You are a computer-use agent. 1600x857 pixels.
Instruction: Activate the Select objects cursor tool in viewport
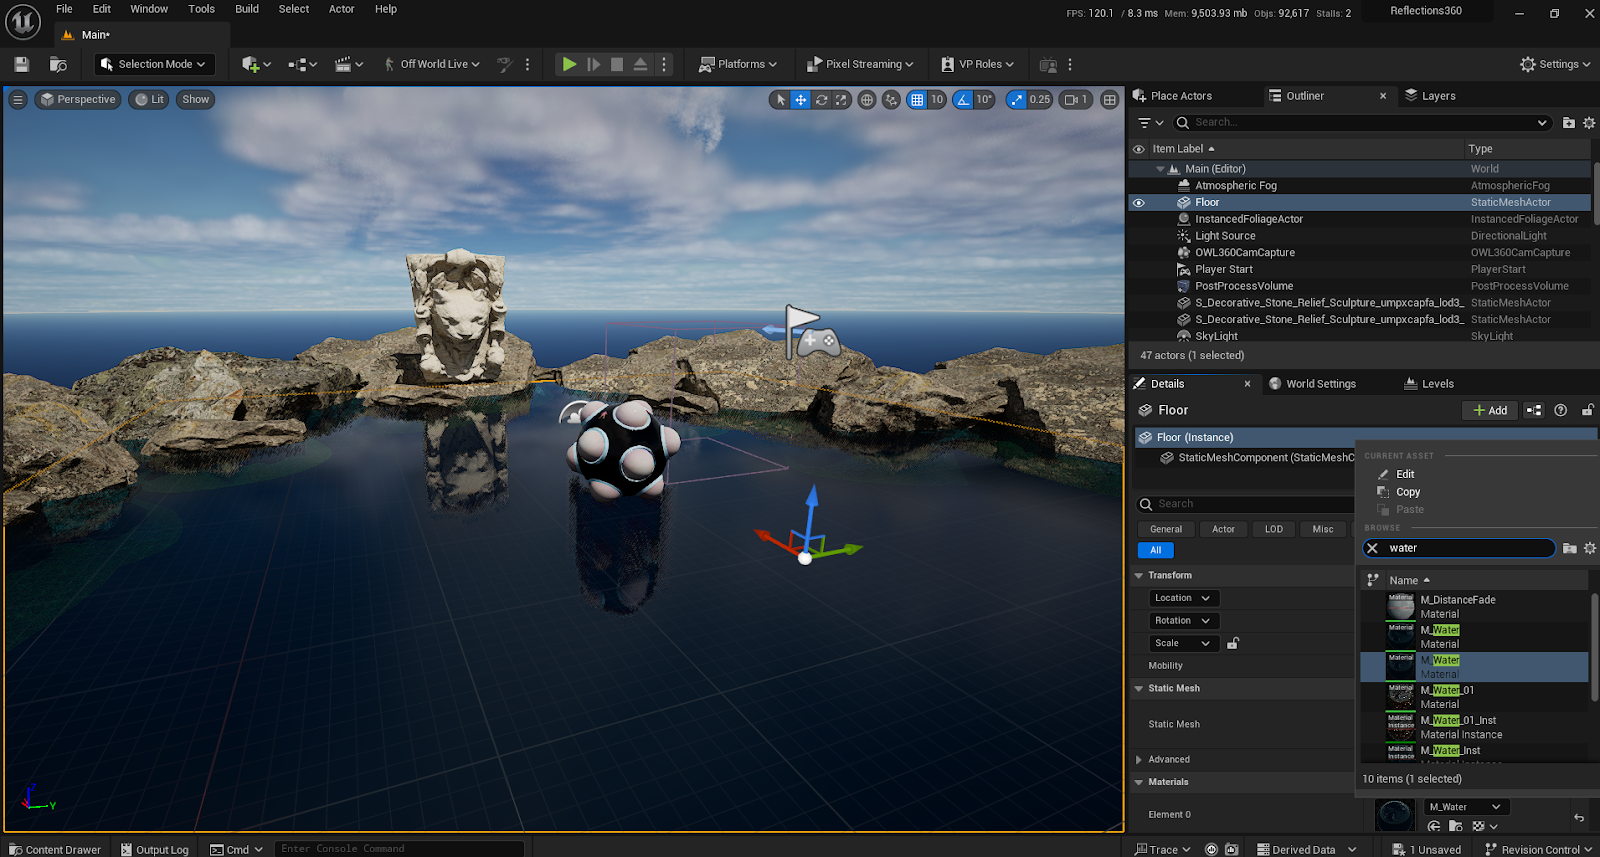780,100
